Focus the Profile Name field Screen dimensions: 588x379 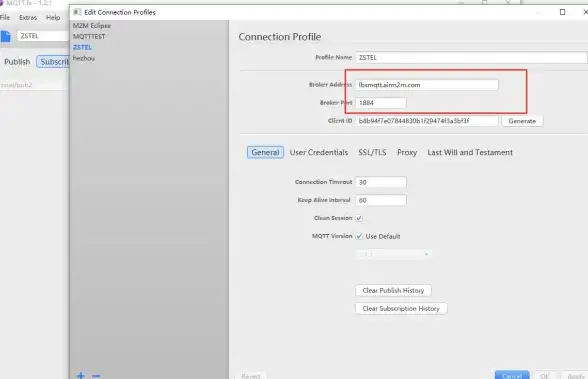471,57
